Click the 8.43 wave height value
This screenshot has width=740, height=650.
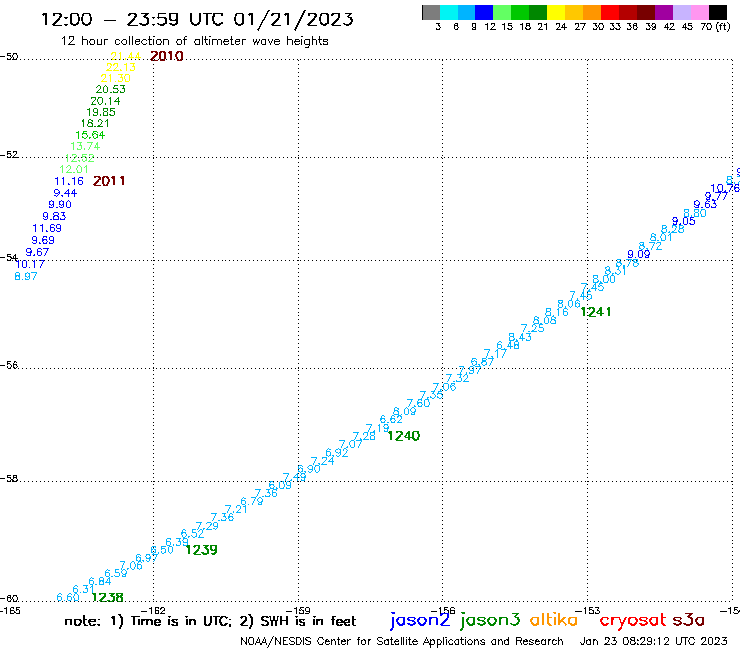pyautogui.click(x=520, y=338)
